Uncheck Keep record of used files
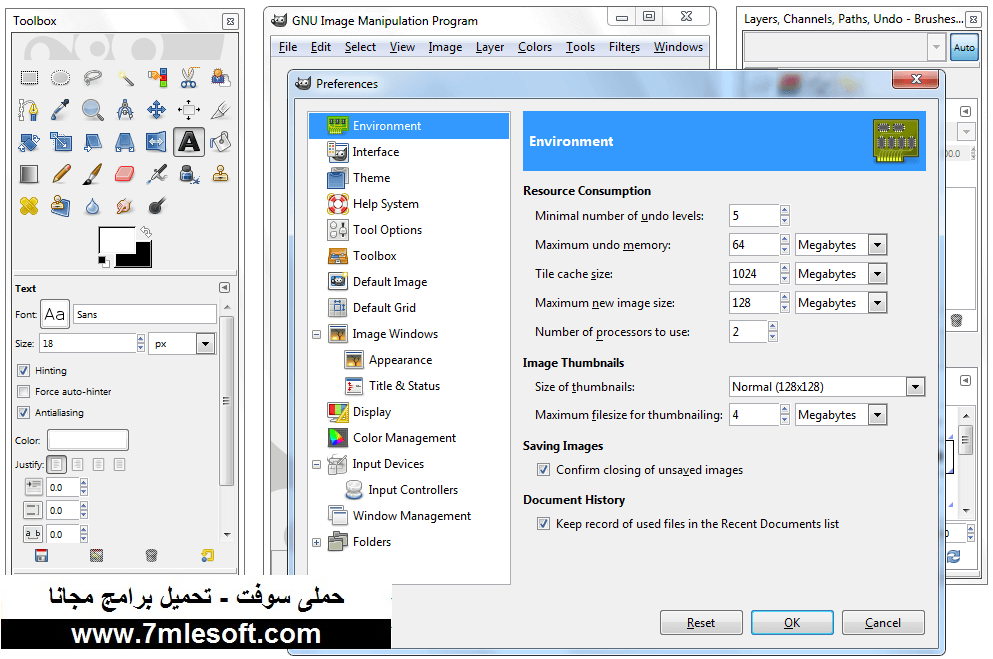The image size is (993, 659). [543, 524]
